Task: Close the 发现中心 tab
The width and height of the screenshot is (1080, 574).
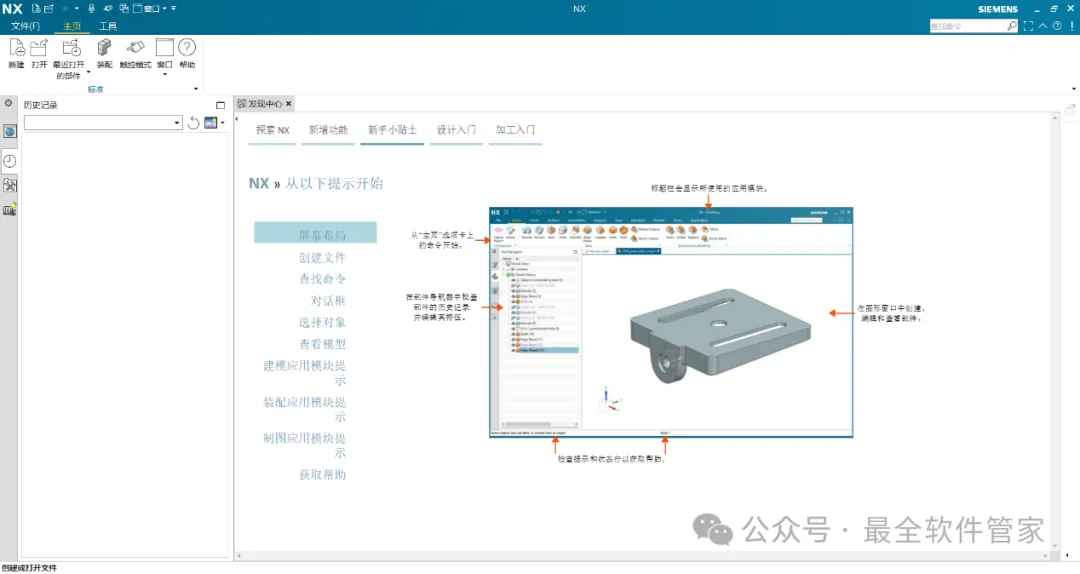Action: click(x=289, y=103)
